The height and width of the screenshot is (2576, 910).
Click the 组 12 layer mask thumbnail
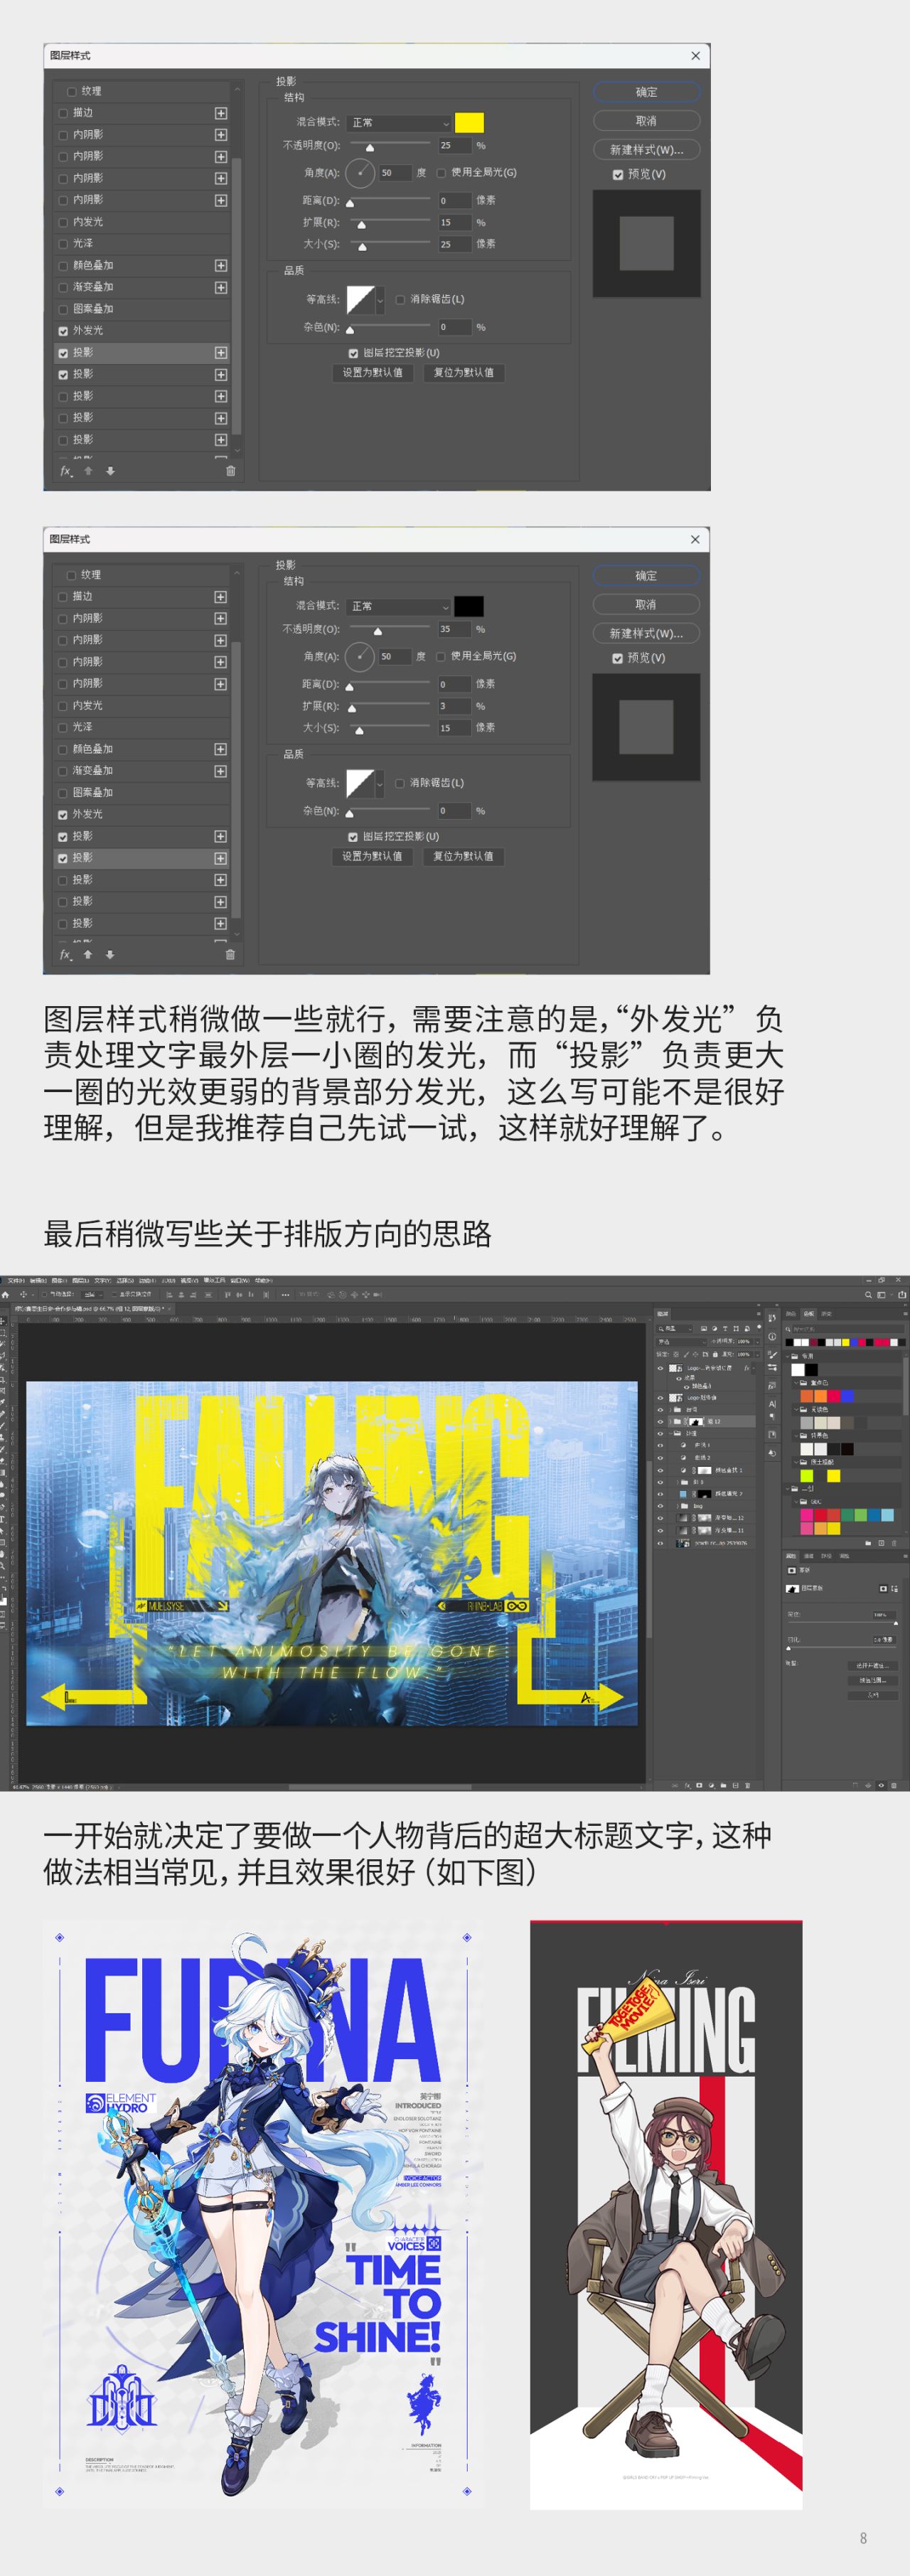point(696,1421)
